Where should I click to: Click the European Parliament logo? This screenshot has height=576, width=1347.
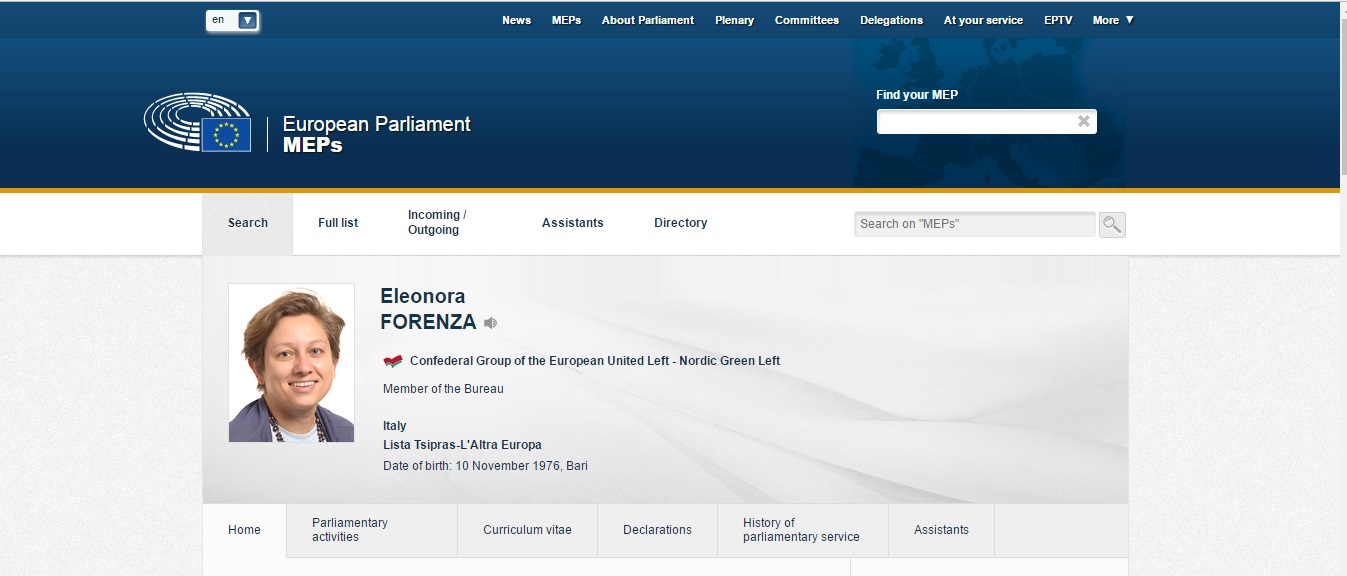coord(197,123)
